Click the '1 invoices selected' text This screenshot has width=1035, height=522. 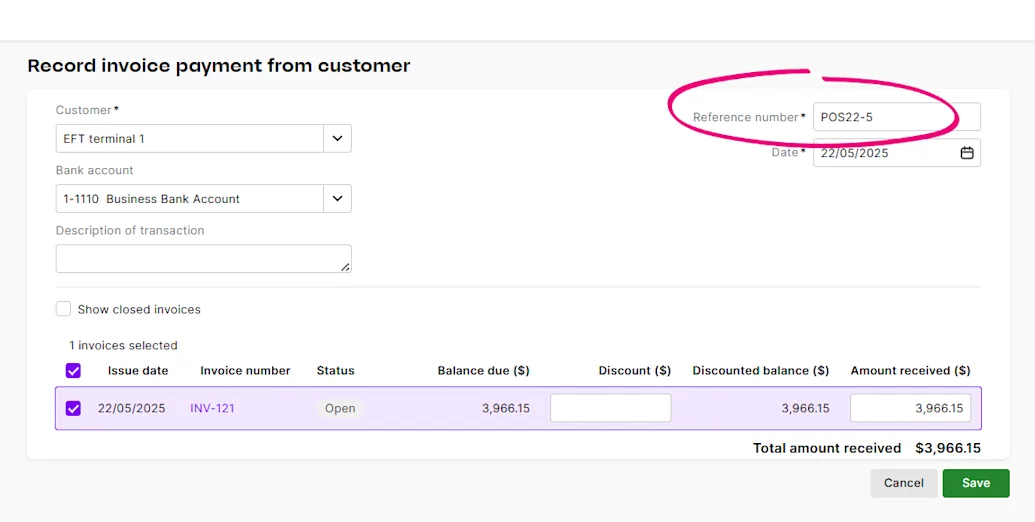[x=123, y=345]
